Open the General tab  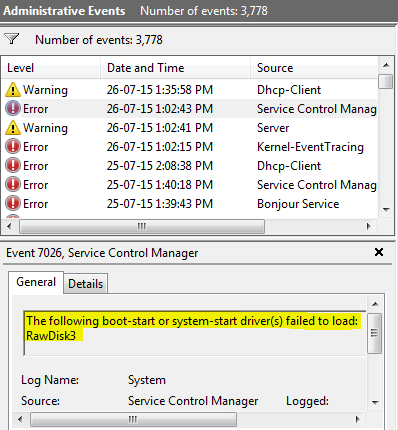(36, 282)
